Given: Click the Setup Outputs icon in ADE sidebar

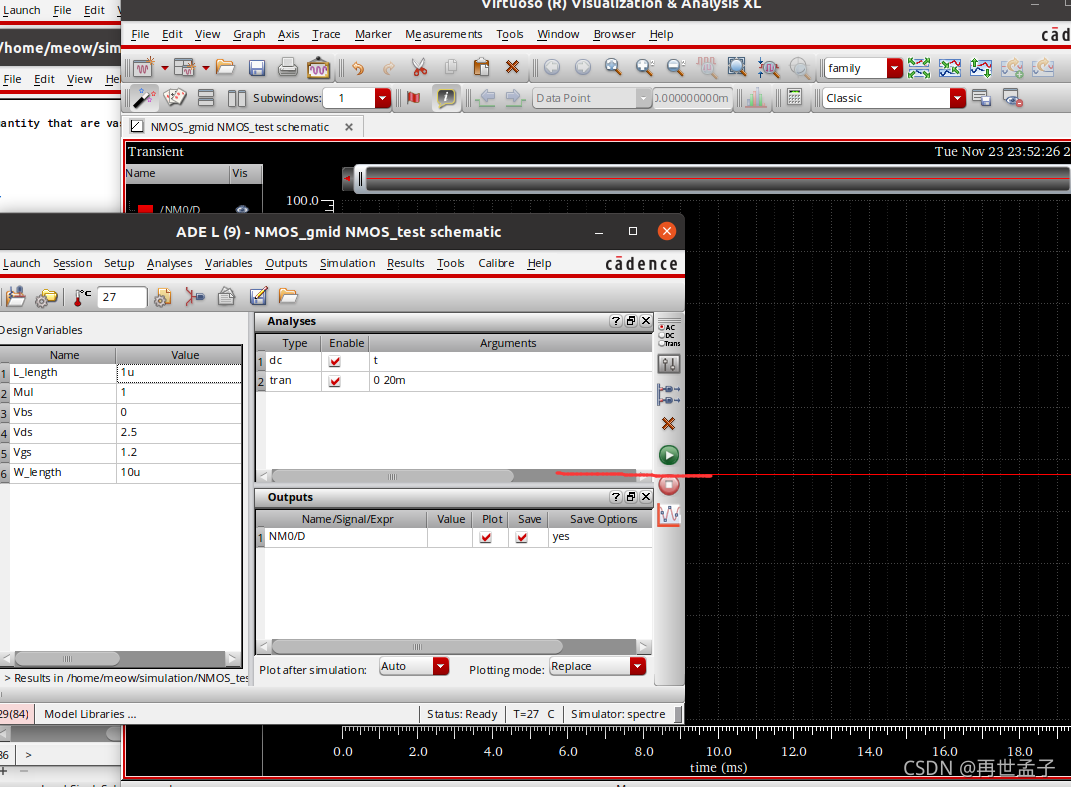Looking at the screenshot, I should pyautogui.click(x=669, y=394).
